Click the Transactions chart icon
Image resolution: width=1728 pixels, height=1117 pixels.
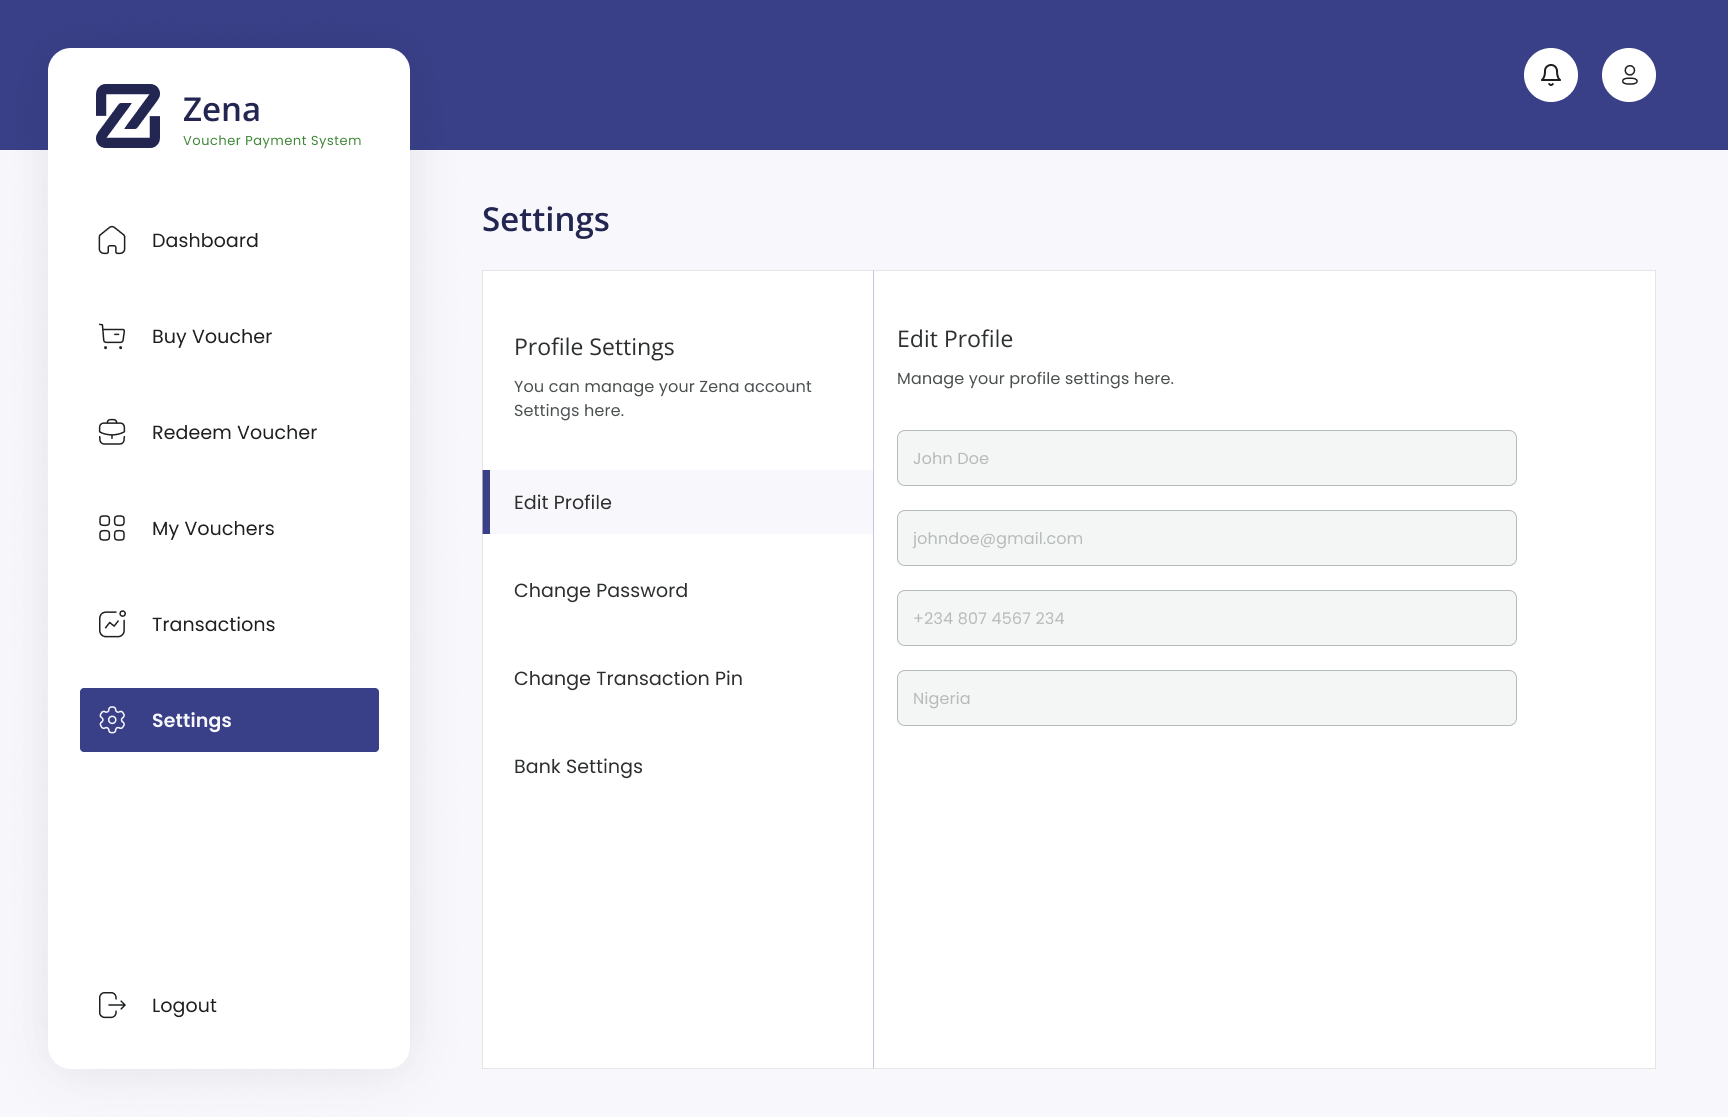[112, 624]
